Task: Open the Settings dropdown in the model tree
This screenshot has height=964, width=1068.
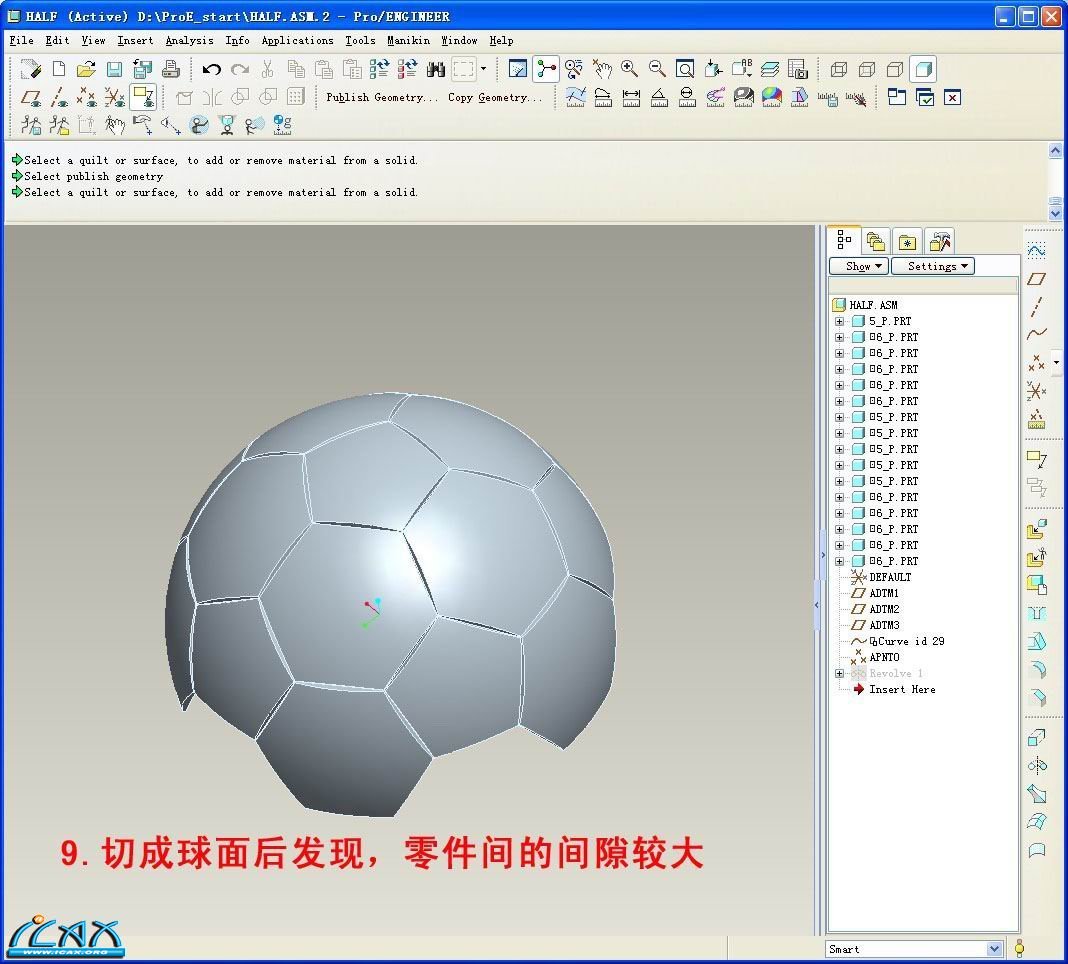Action: [932, 266]
